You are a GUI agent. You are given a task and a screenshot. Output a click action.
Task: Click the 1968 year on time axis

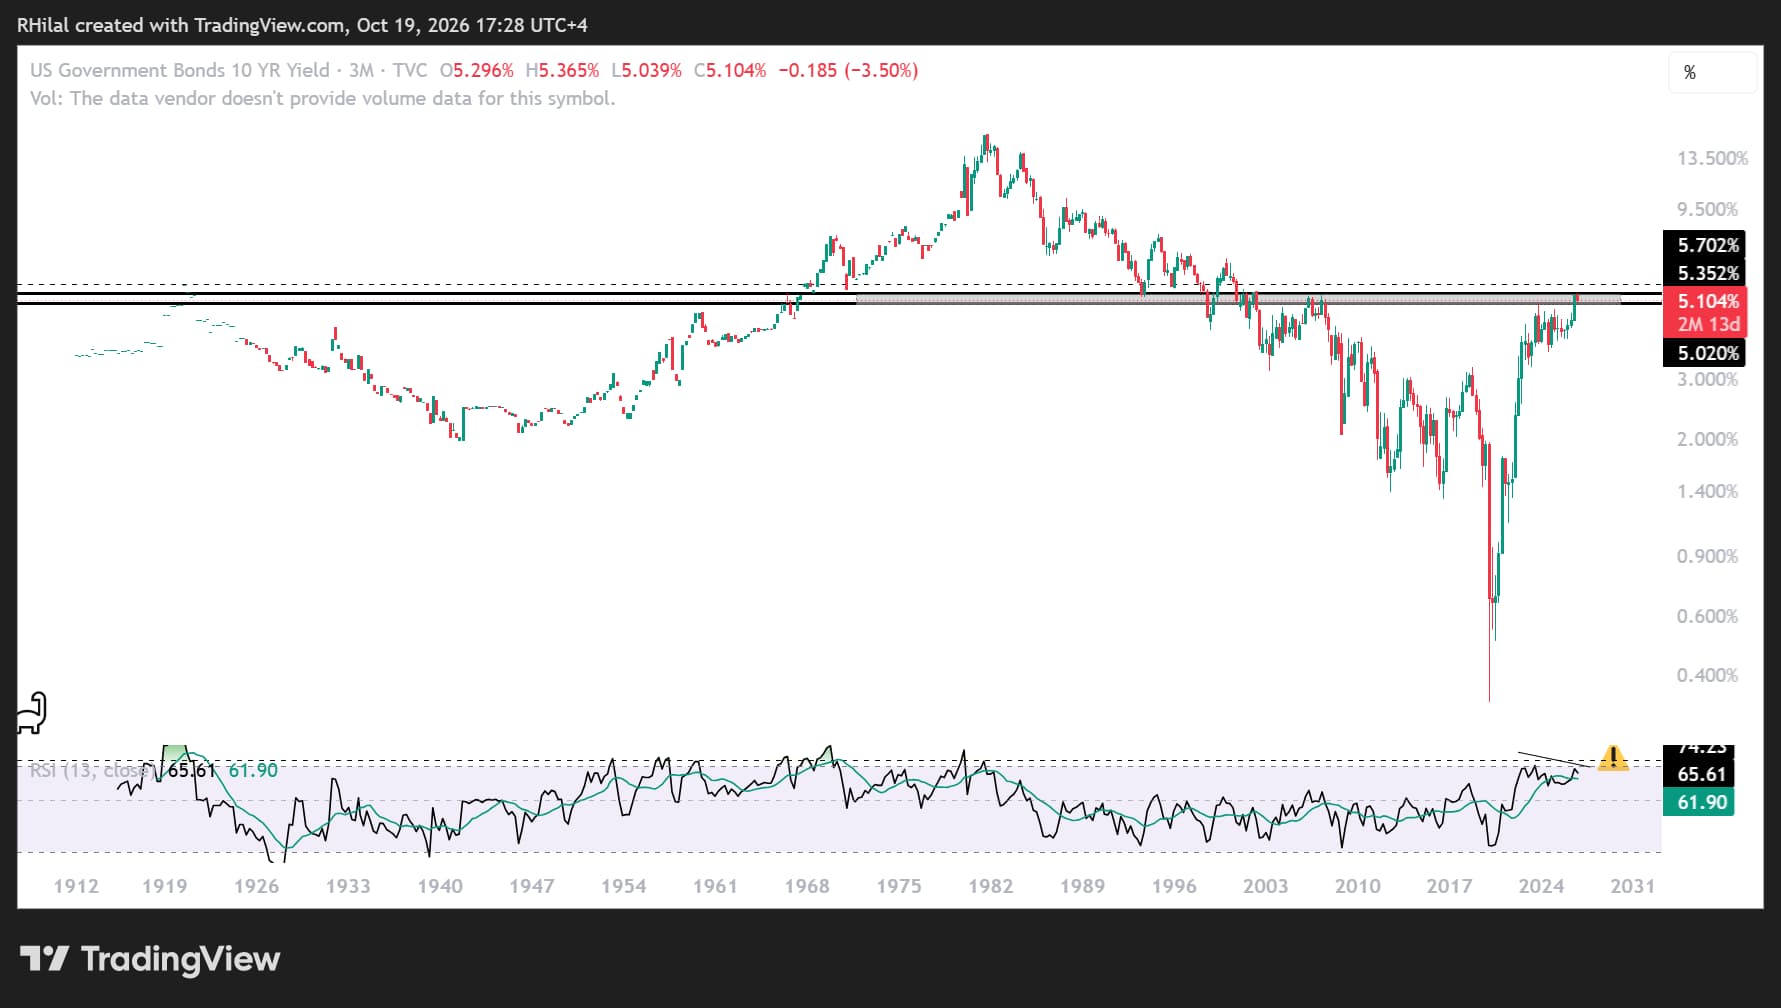(807, 886)
